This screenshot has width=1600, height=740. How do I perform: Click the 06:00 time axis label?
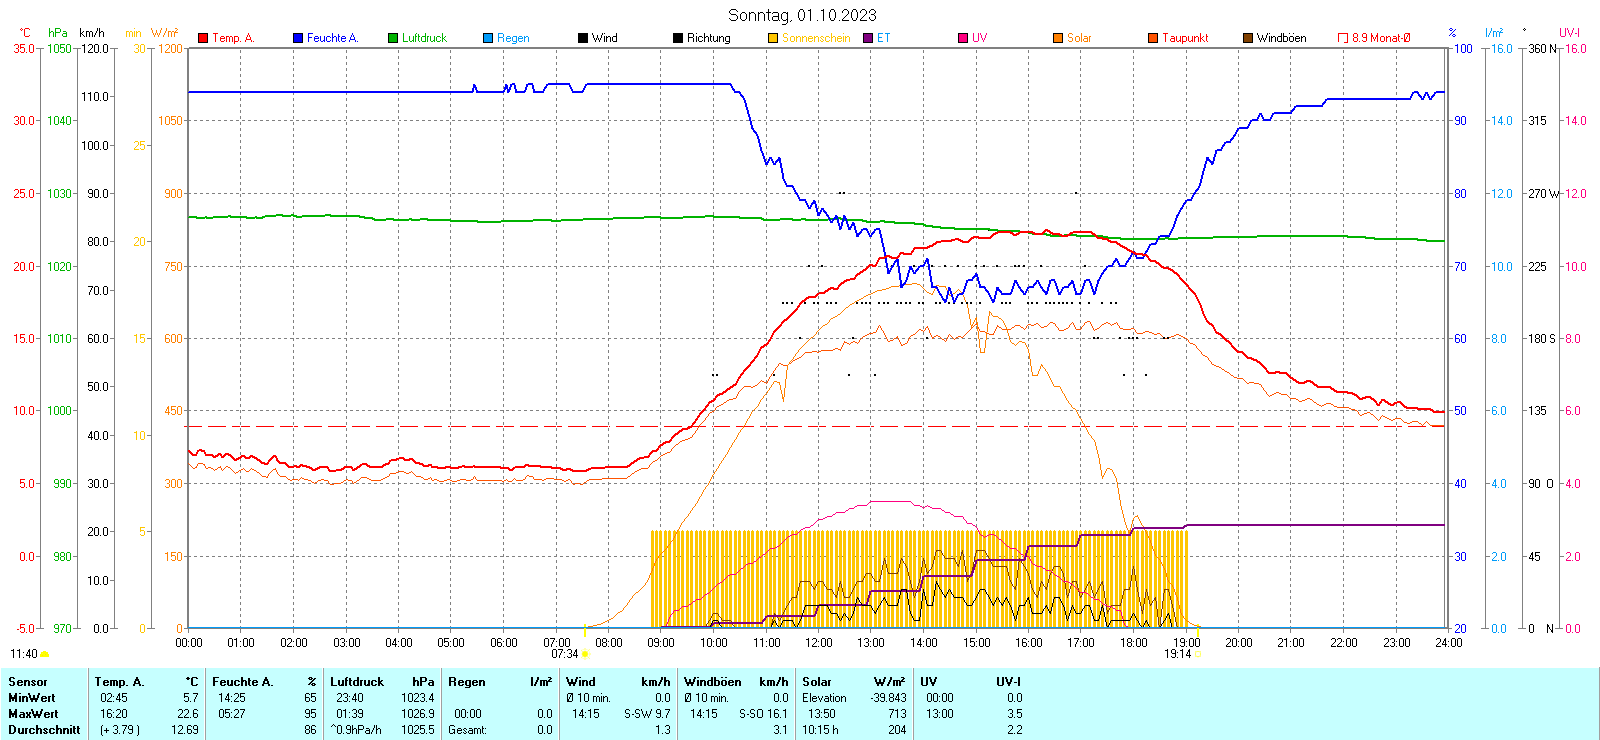pyautogui.click(x=504, y=643)
